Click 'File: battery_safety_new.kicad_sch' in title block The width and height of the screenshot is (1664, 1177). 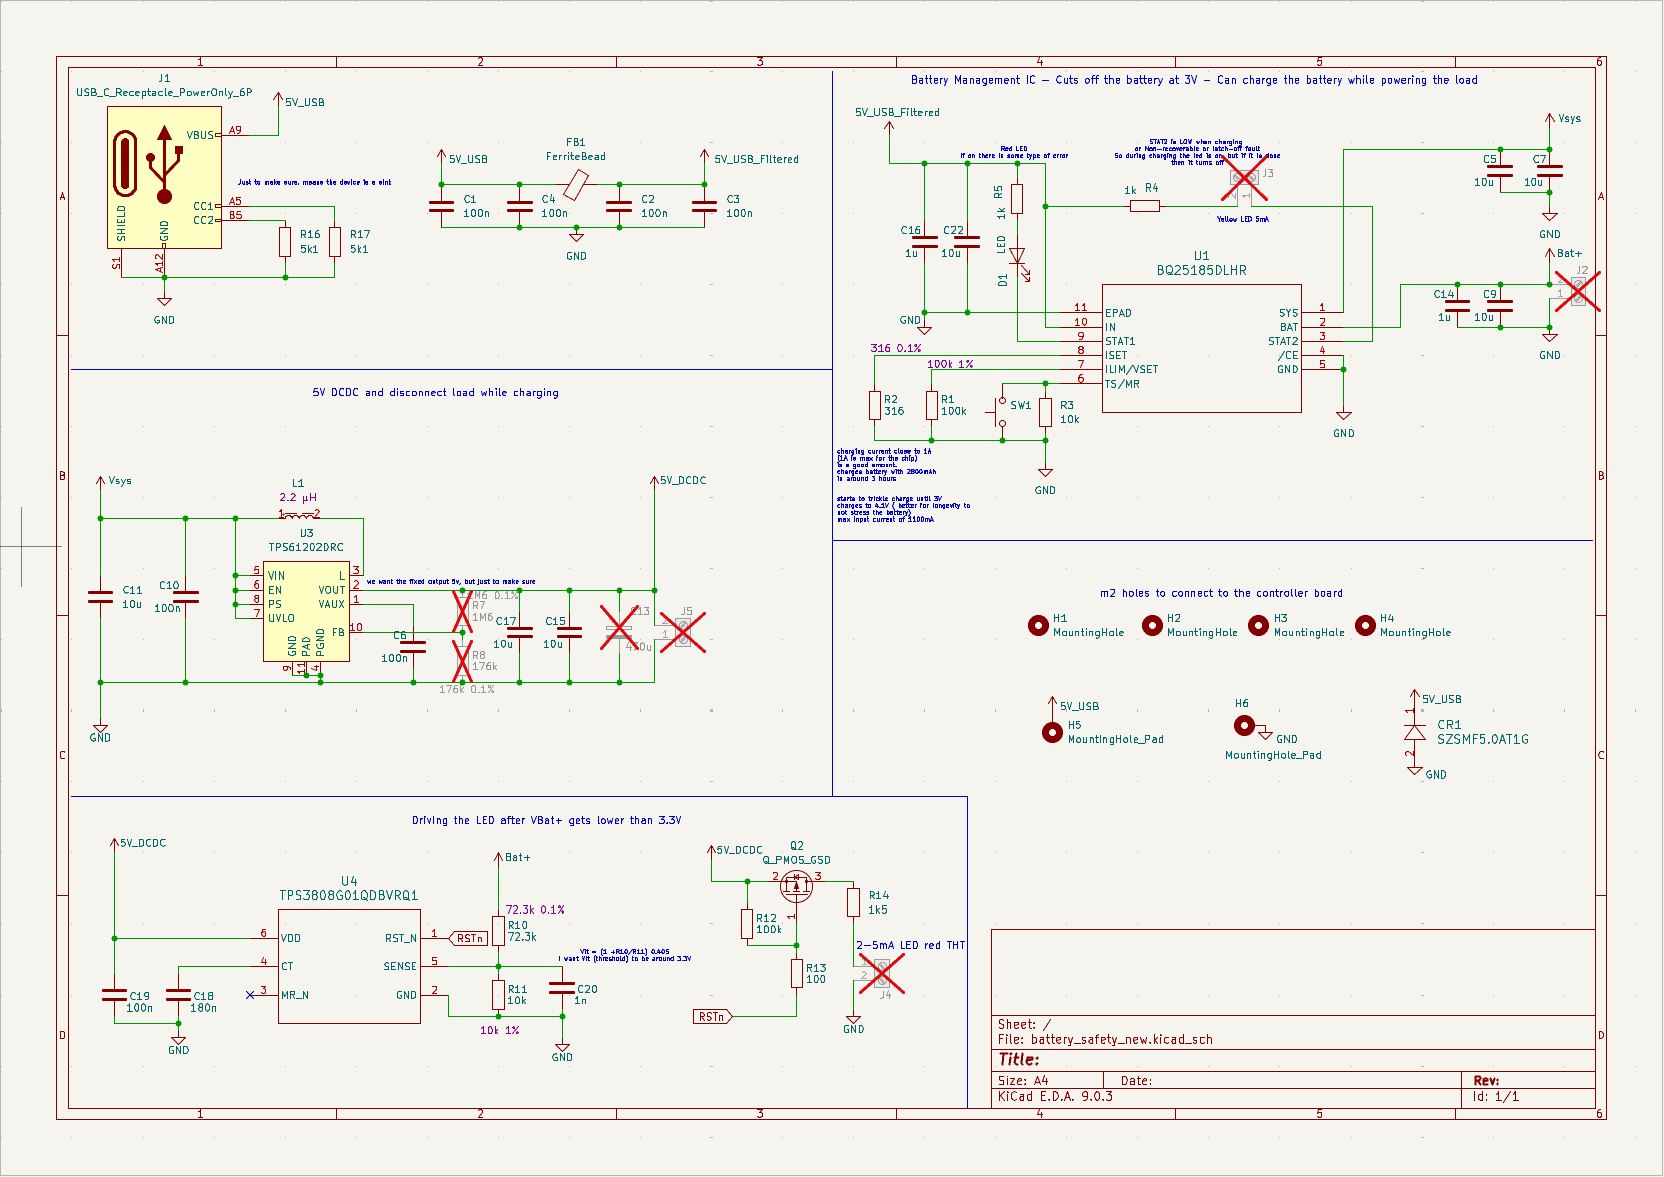(x=1105, y=1039)
